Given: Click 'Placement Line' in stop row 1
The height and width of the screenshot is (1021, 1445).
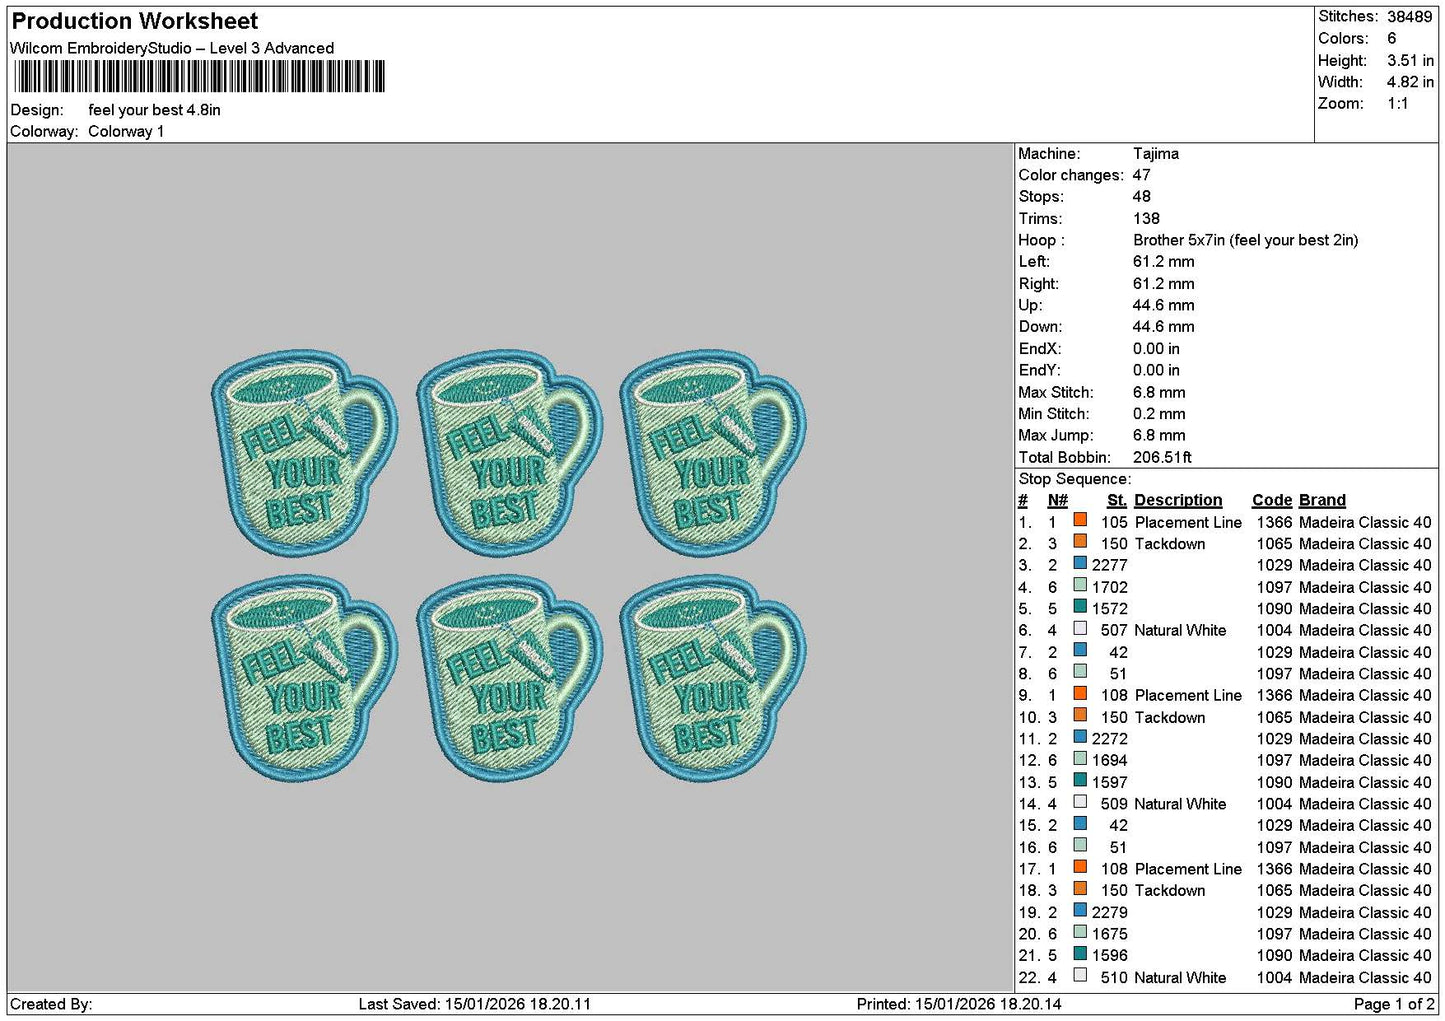Looking at the screenshot, I should pos(1188,523).
